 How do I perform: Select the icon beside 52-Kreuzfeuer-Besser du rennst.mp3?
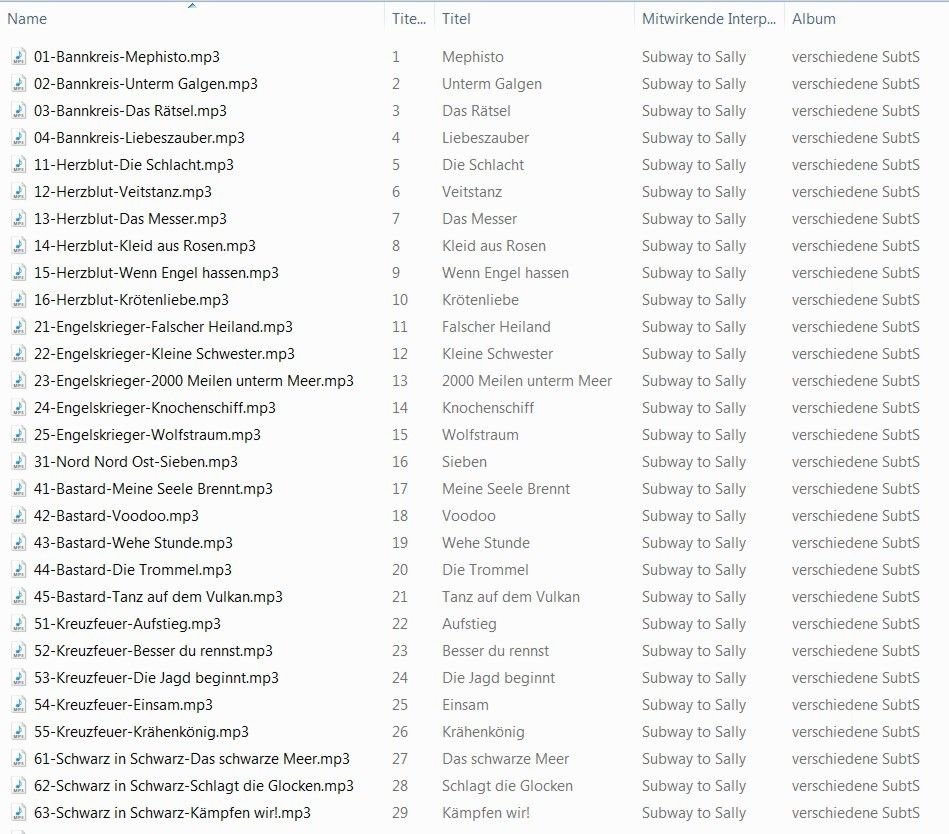[x=19, y=651]
